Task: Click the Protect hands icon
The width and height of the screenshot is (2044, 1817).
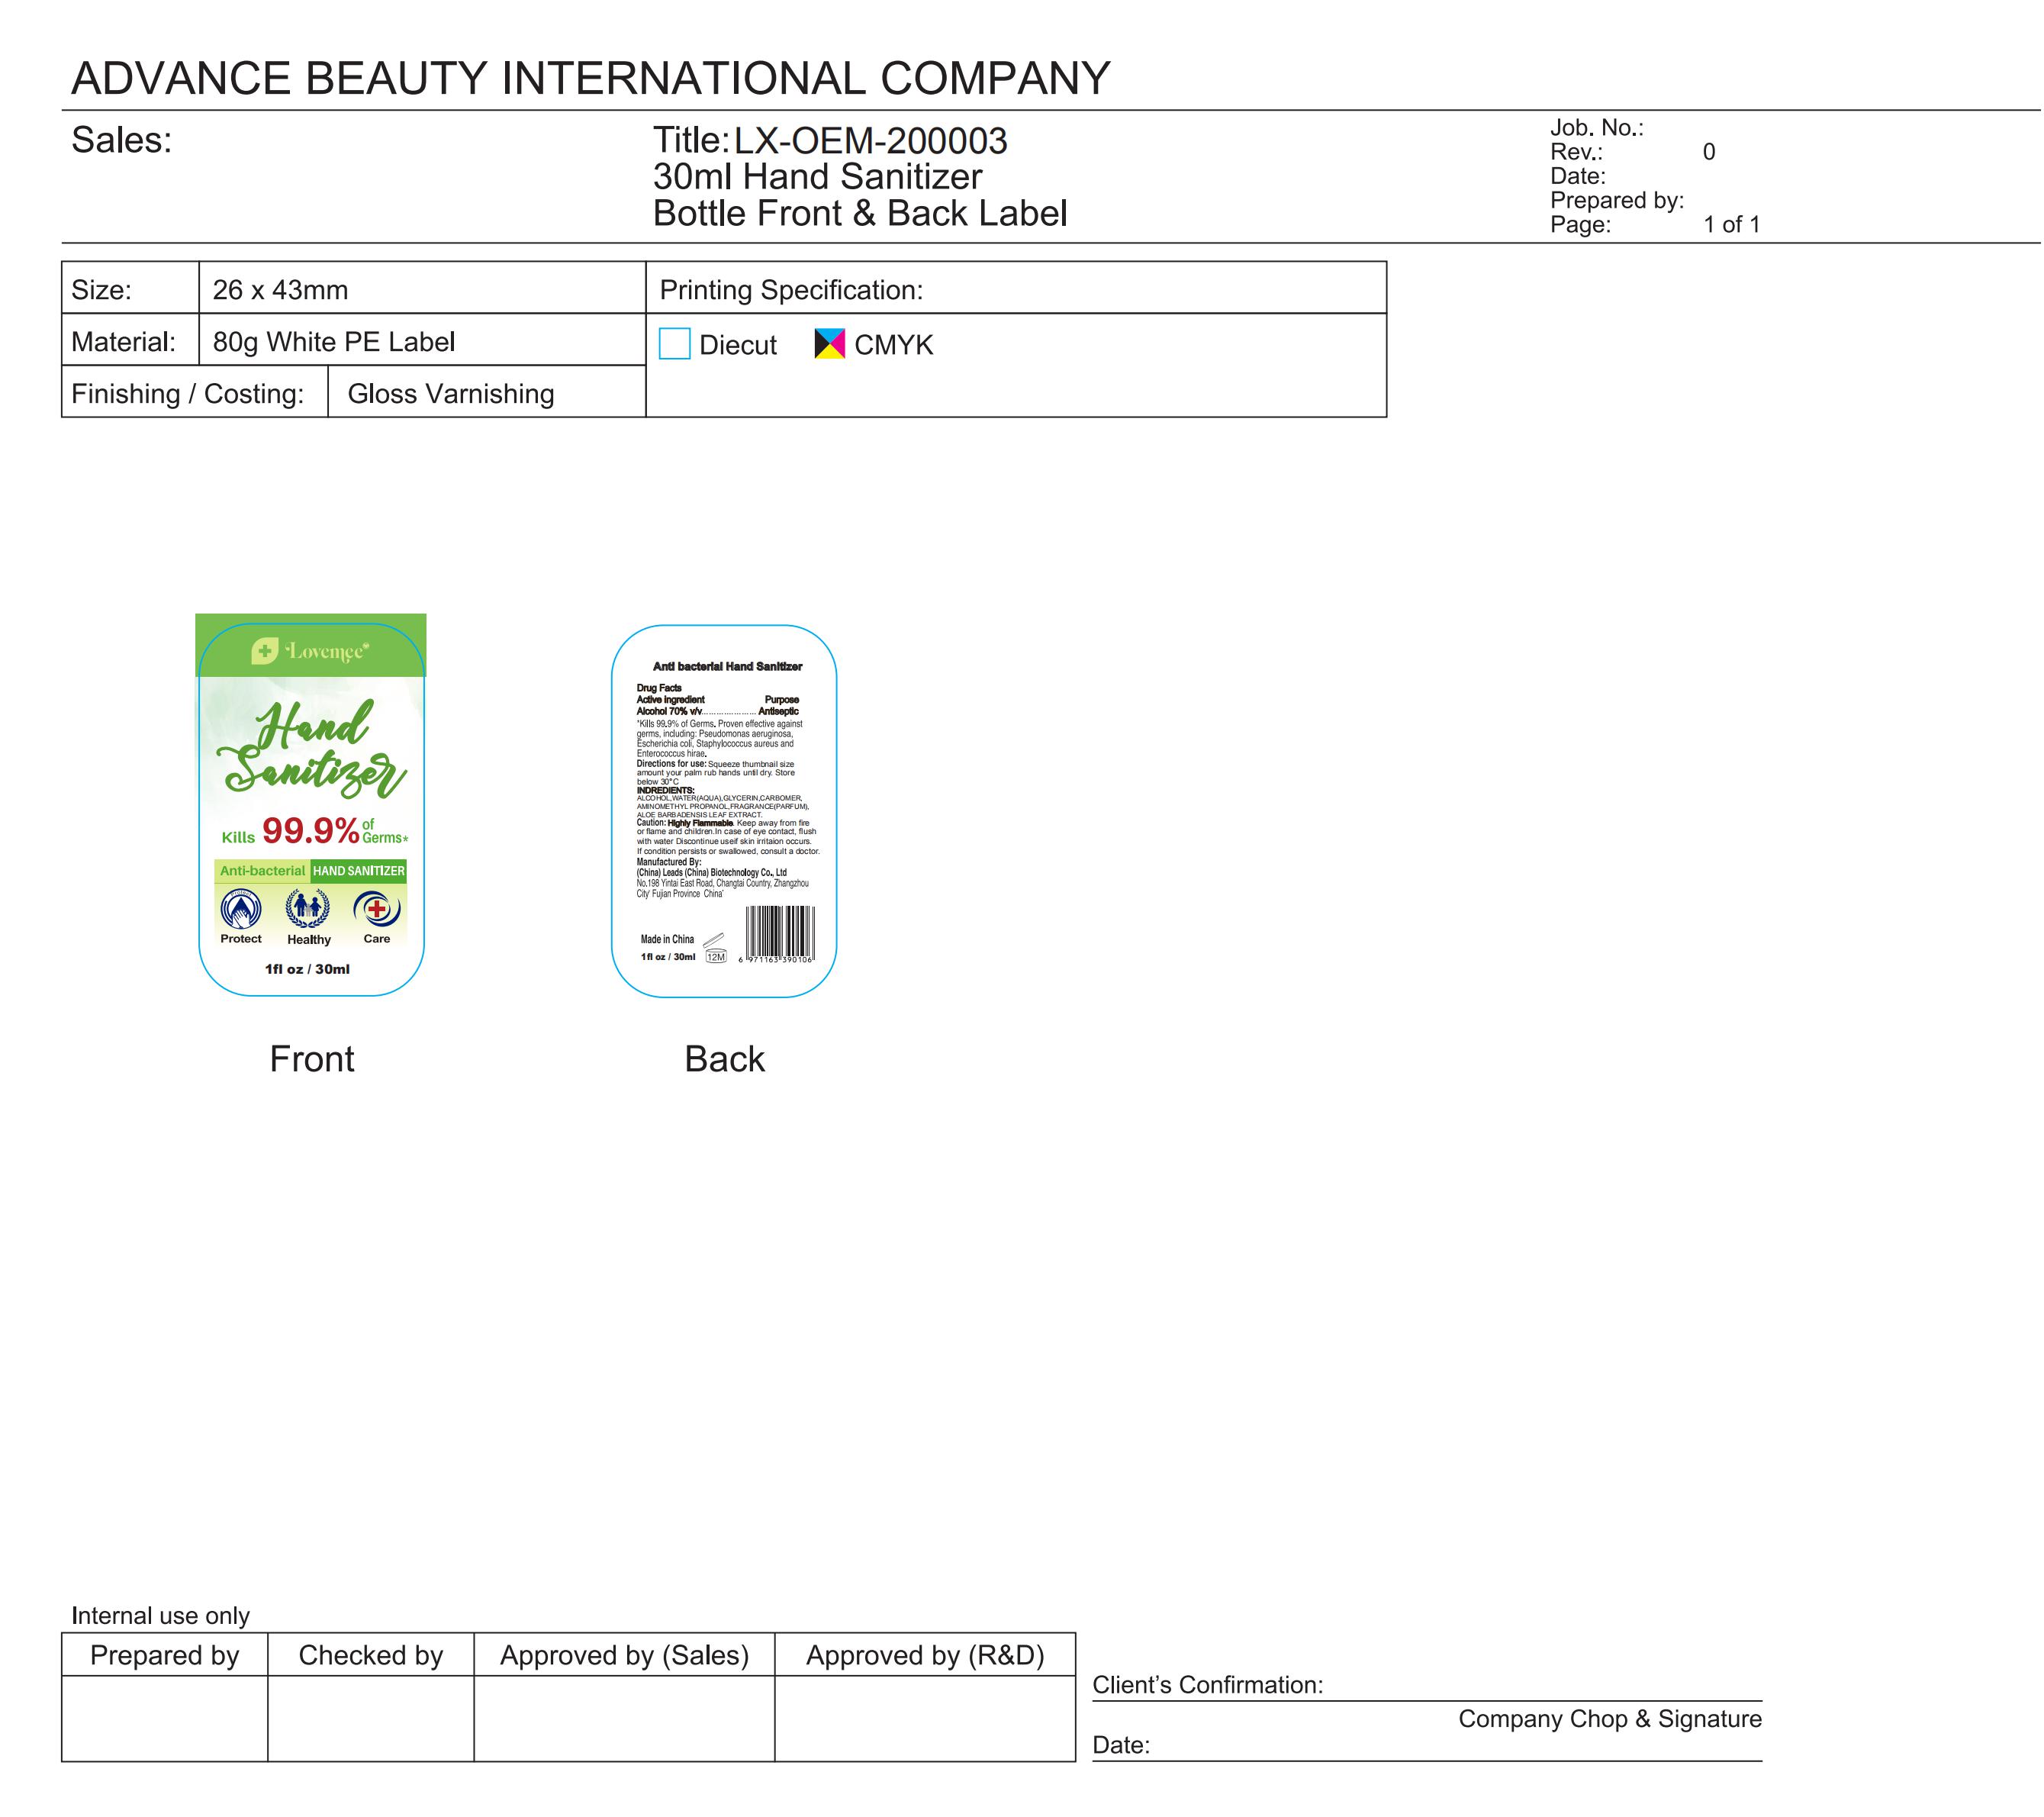Action: click(241, 909)
